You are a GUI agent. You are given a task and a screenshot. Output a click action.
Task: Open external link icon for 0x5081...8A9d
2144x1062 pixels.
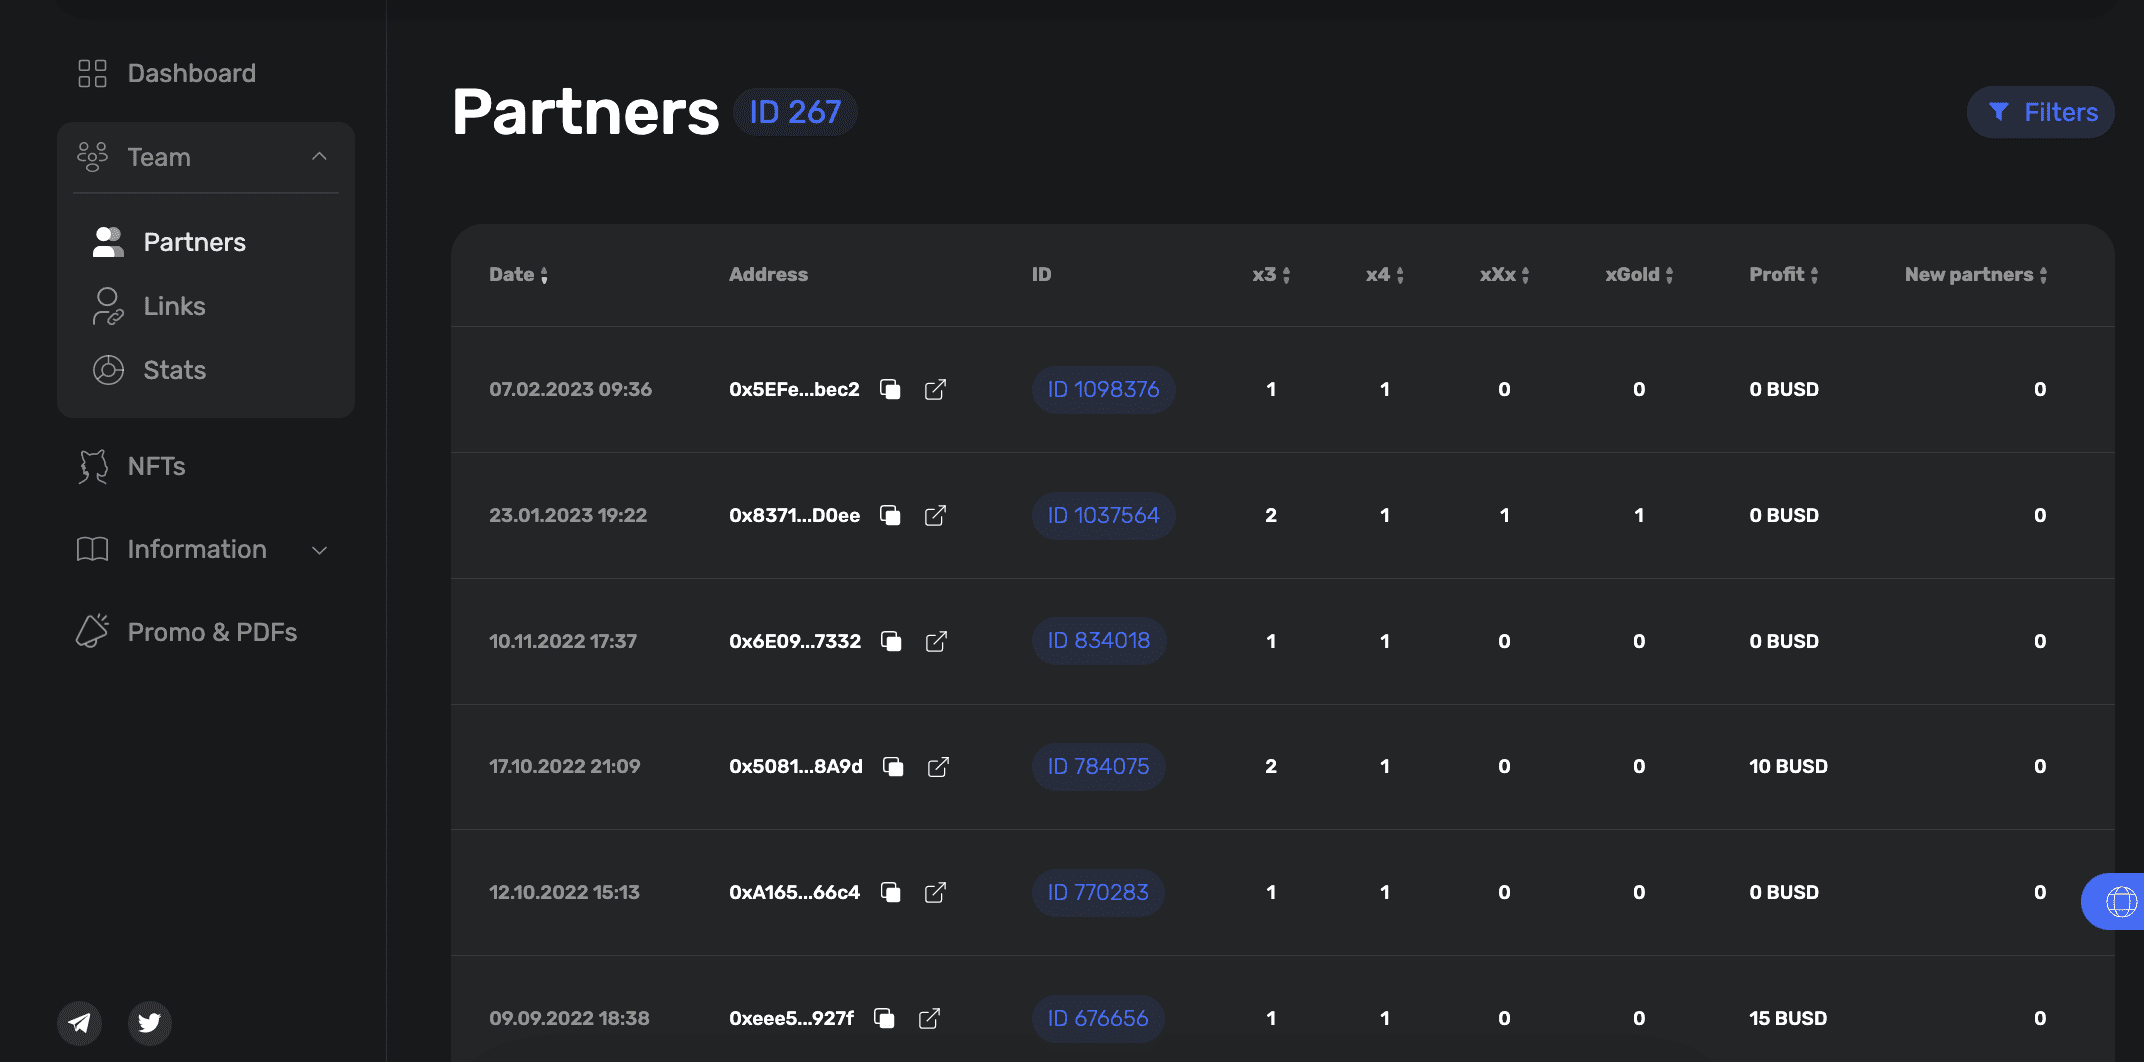pyautogui.click(x=938, y=766)
